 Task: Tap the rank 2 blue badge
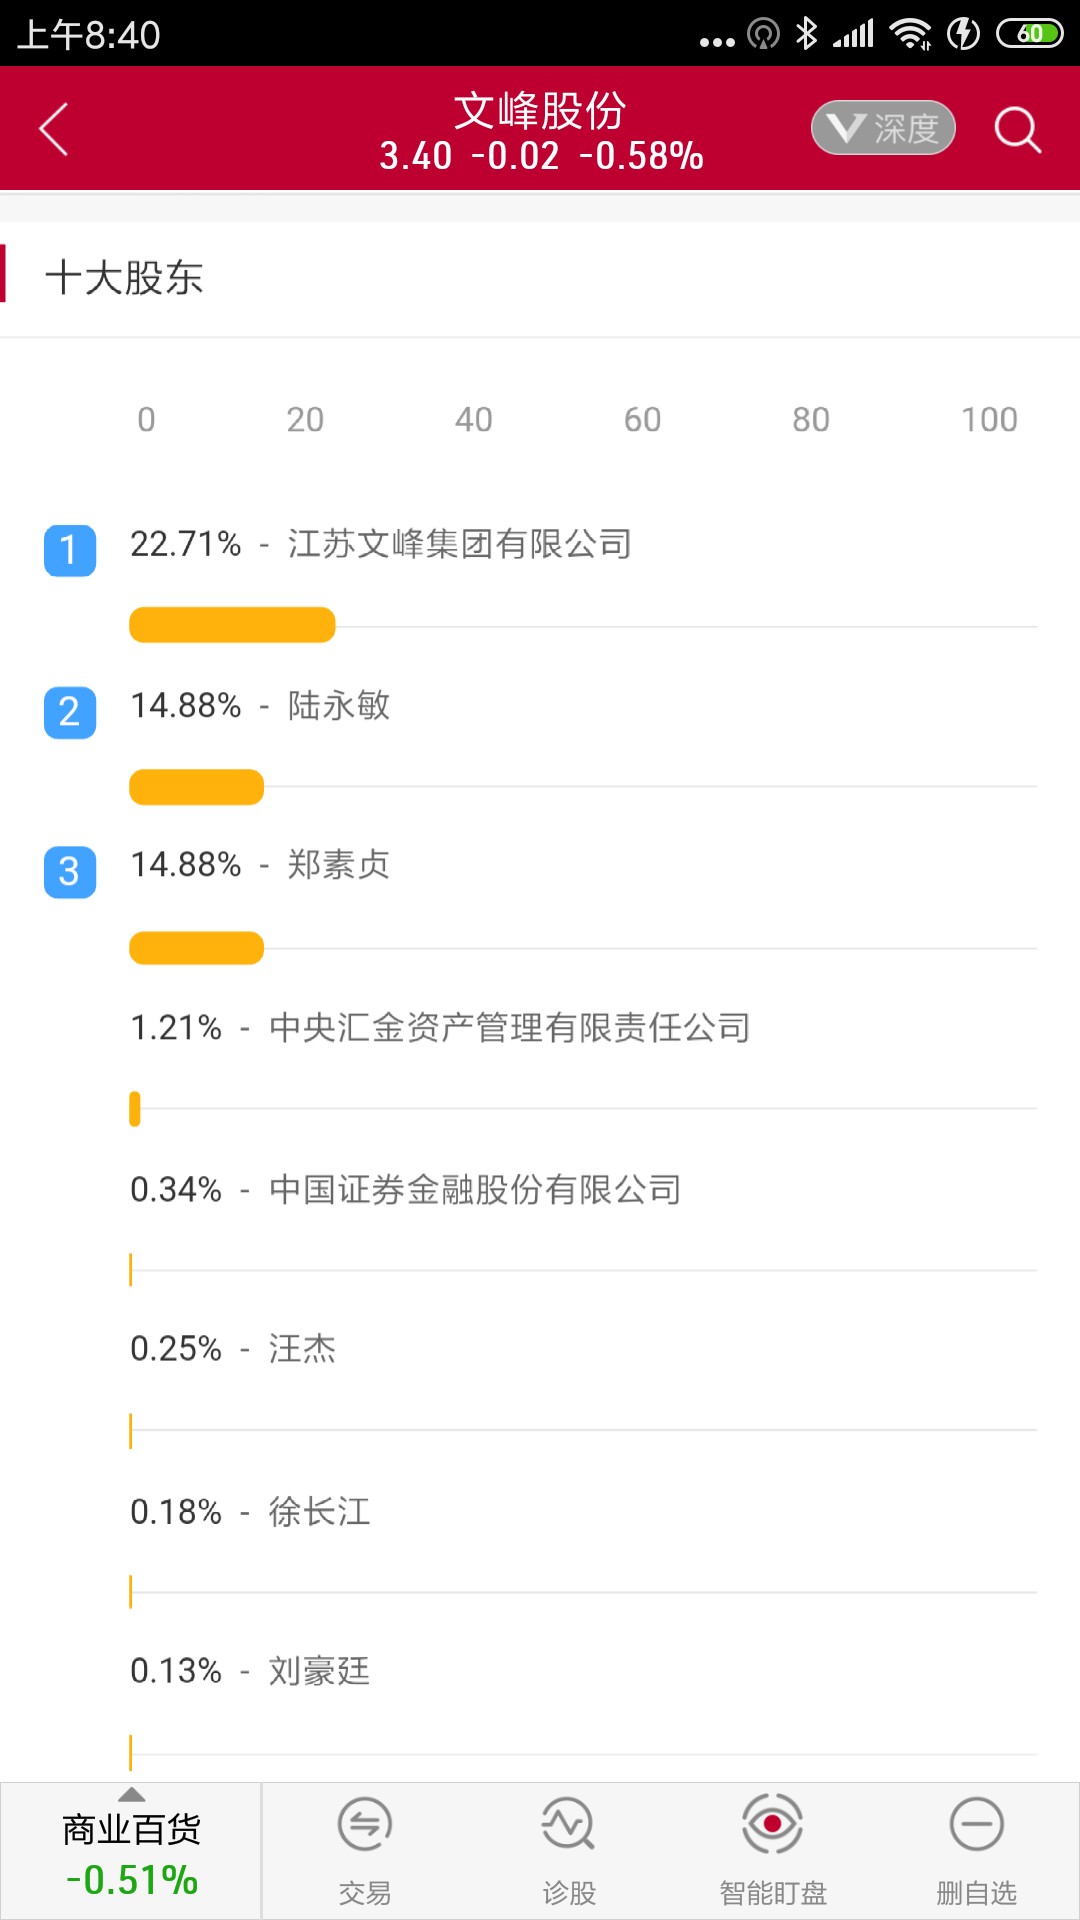pos(70,712)
